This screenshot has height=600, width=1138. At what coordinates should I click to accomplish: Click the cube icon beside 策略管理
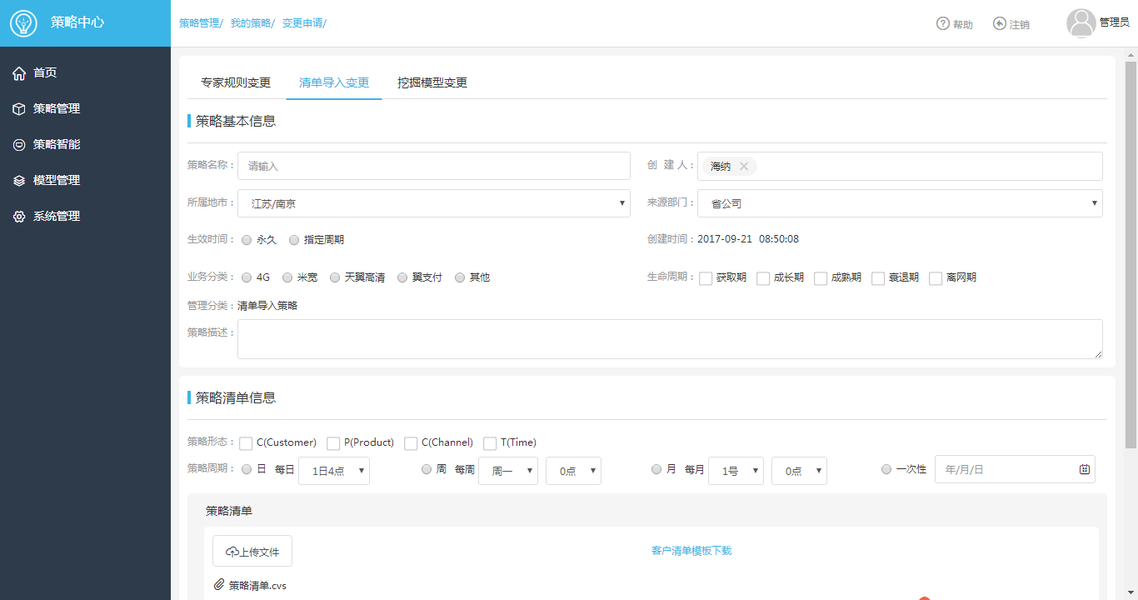coord(19,109)
